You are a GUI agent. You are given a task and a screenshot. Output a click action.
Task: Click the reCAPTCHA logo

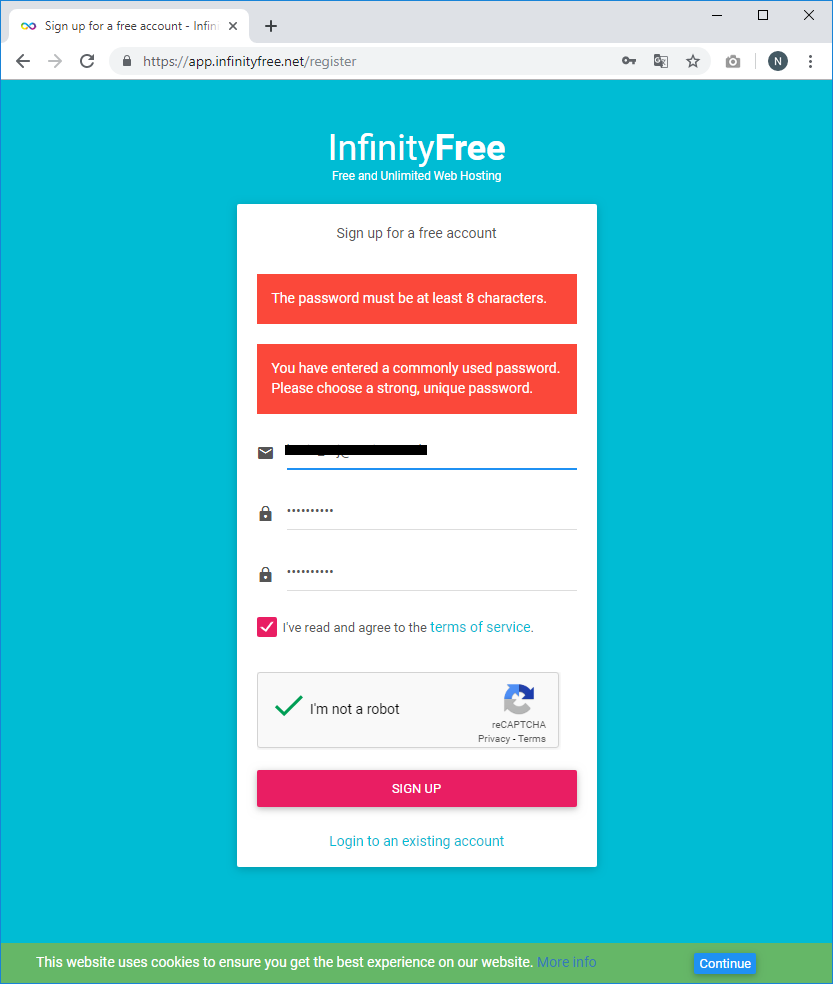coord(519,699)
